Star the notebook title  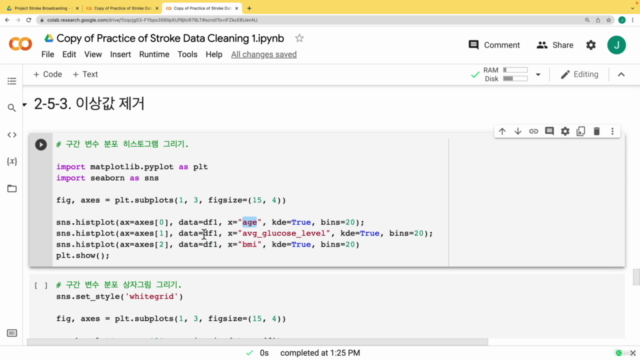[299, 38]
